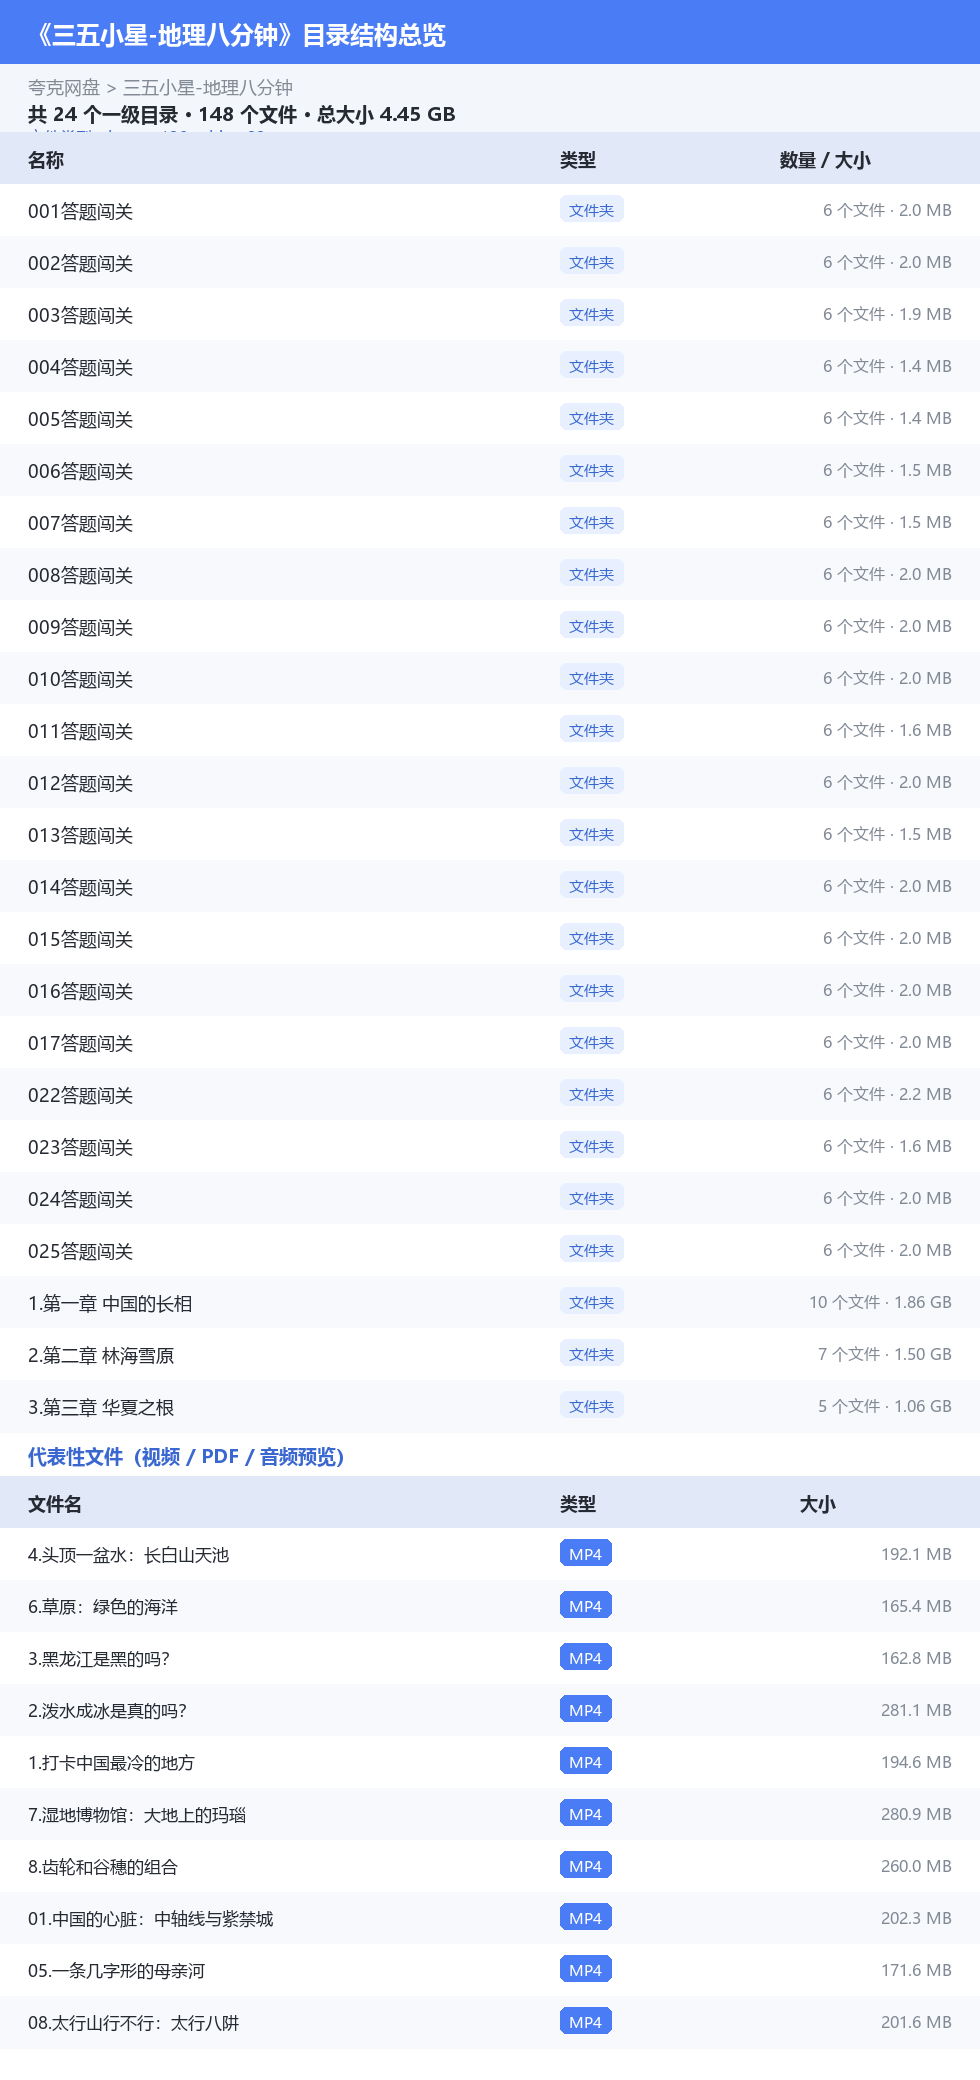
Task: Choose the 013答题闯关 row
Action: (x=490, y=834)
